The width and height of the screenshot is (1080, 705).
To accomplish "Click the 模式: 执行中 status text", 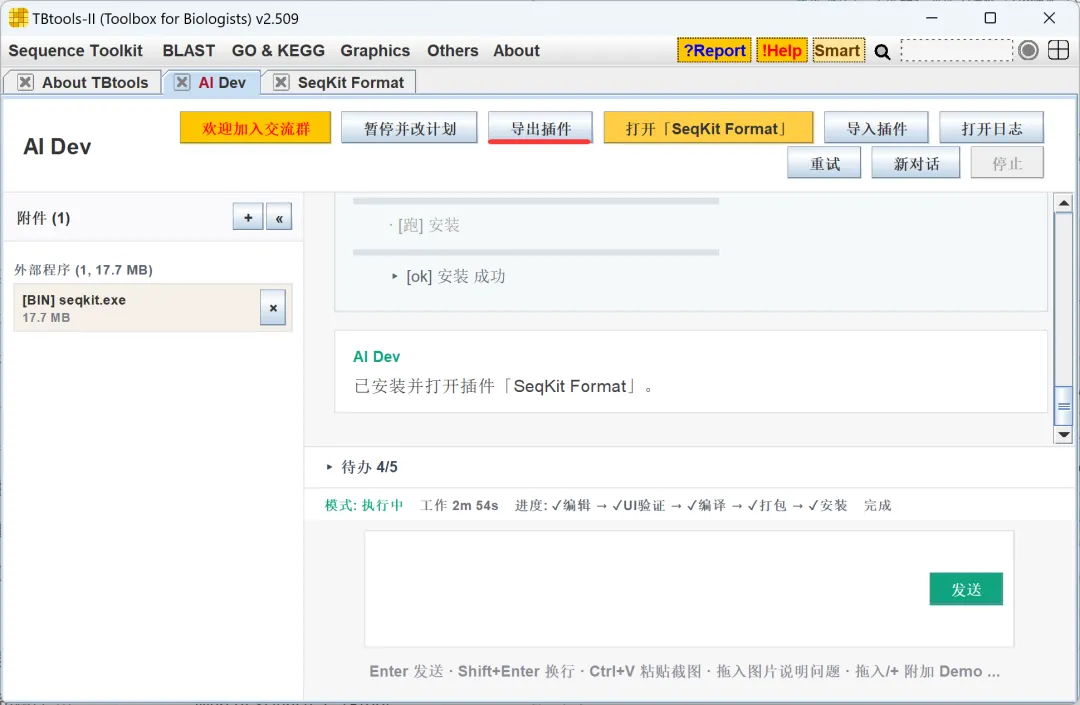I will (x=364, y=505).
